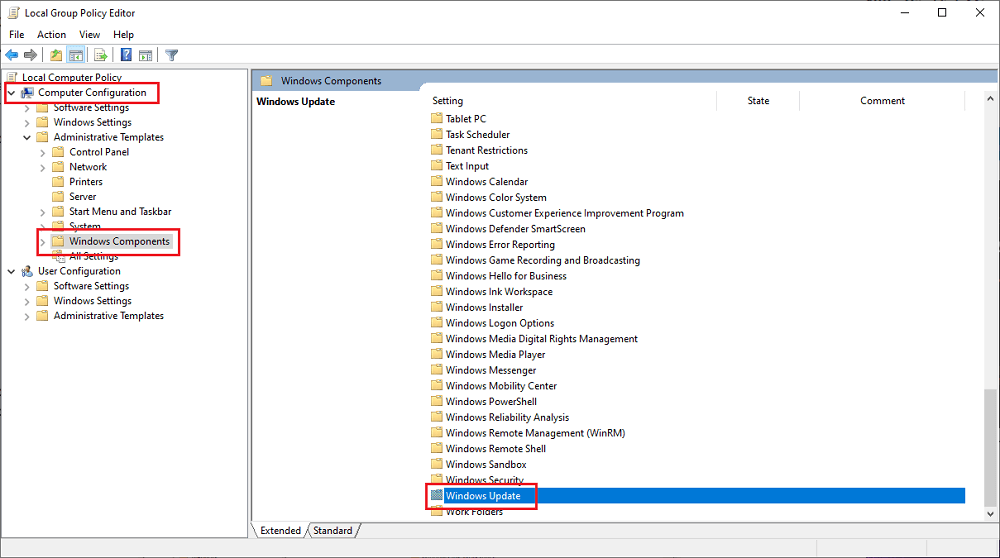This screenshot has height=558, width=1000.
Task: Expand Administrative Templates under User Configuration
Action: (x=27, y=316)
